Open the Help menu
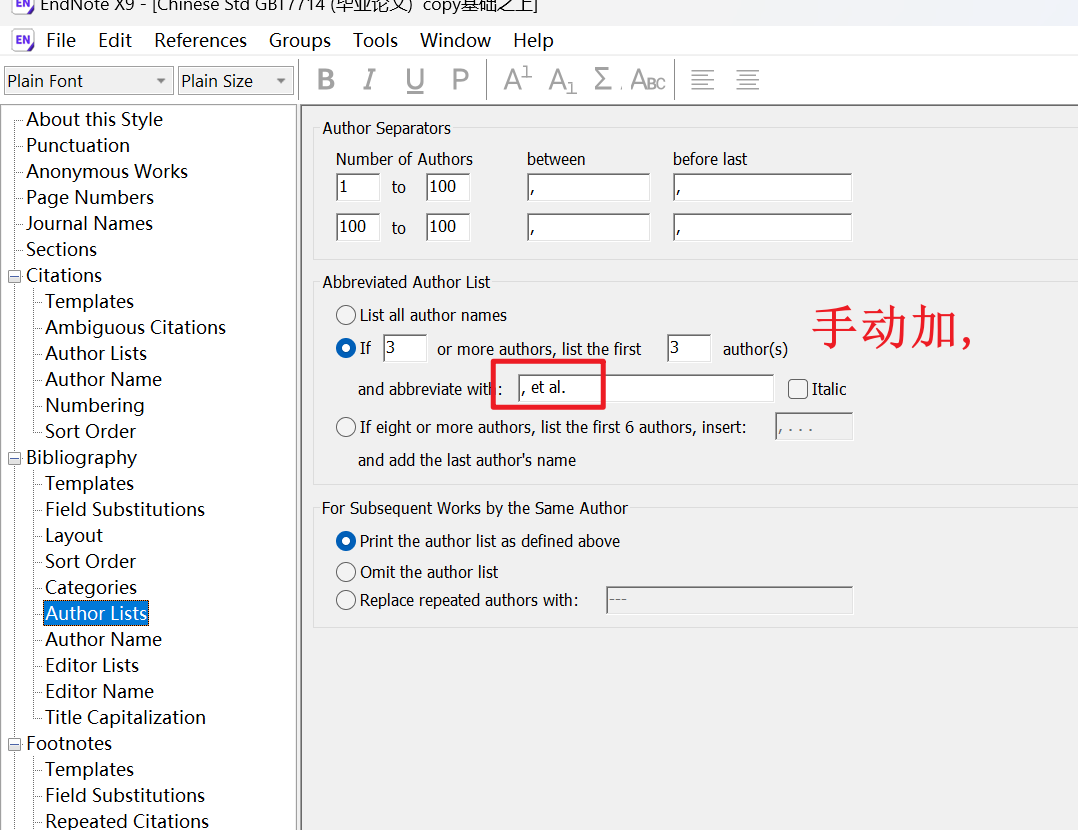Screen dimensions: 1078x830 (533, 41)
